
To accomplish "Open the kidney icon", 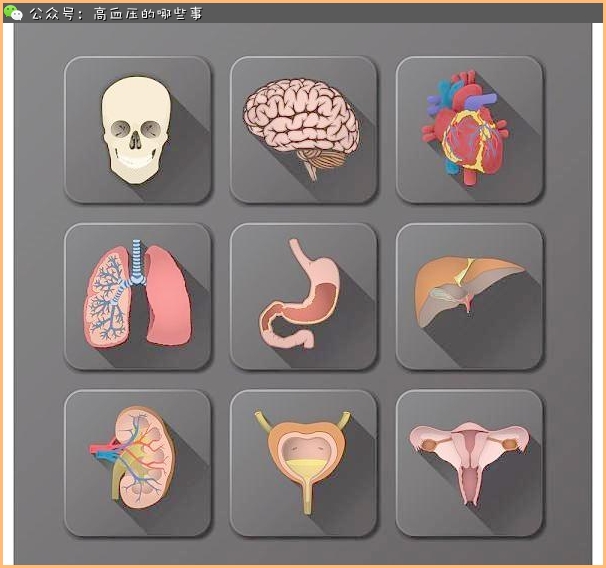I will click(x=137, y=462).
